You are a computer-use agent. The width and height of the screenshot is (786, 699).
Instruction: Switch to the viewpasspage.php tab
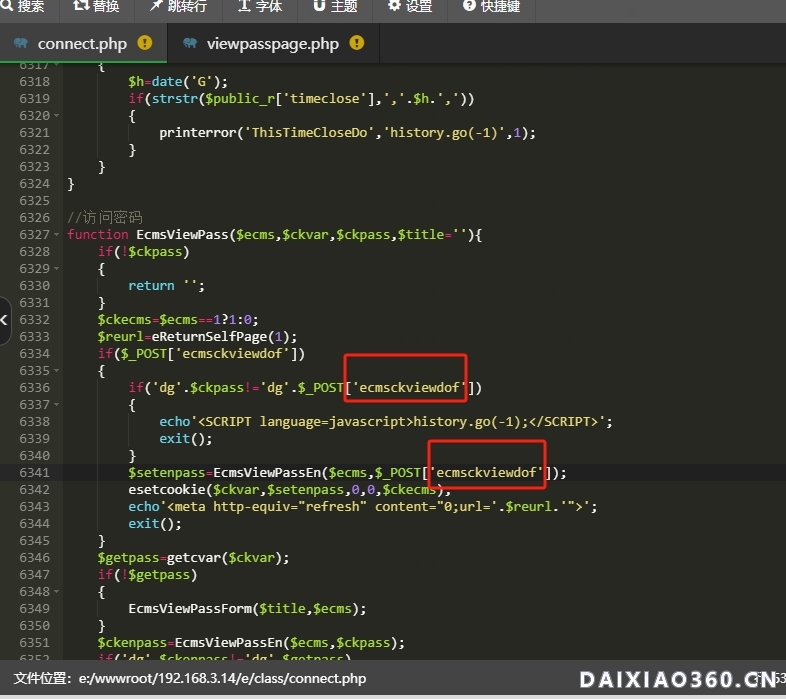click(x=272, y=44)
